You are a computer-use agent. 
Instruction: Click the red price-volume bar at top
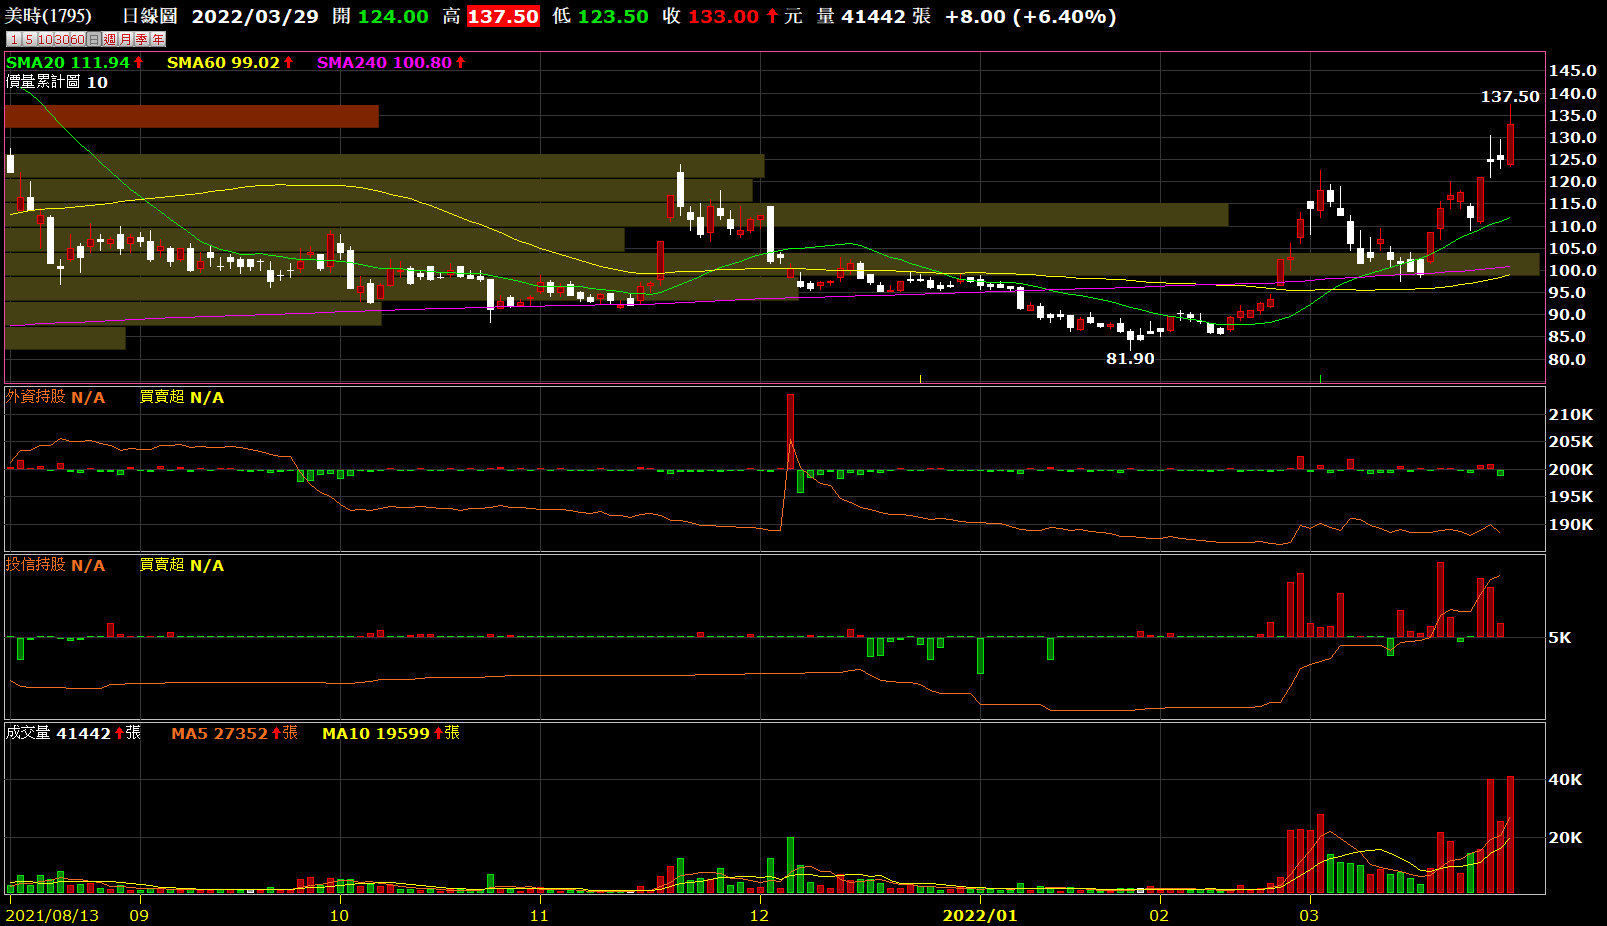pos(191,116)
